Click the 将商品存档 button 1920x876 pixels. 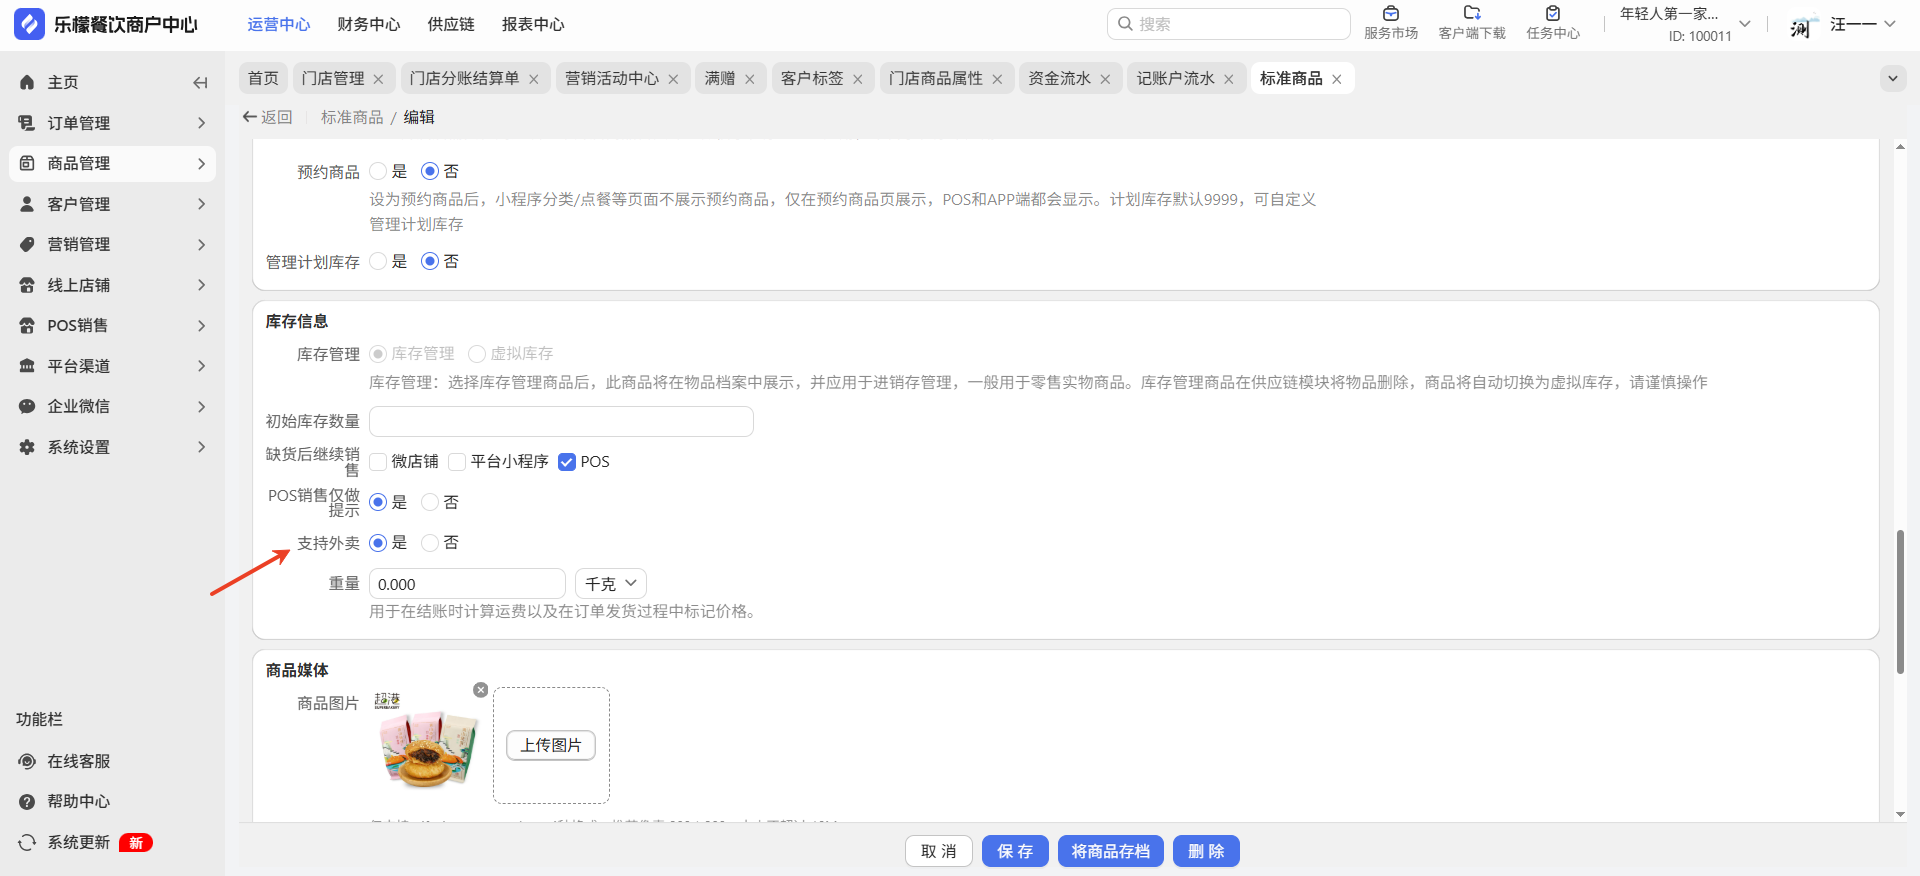coord(1111,851)
